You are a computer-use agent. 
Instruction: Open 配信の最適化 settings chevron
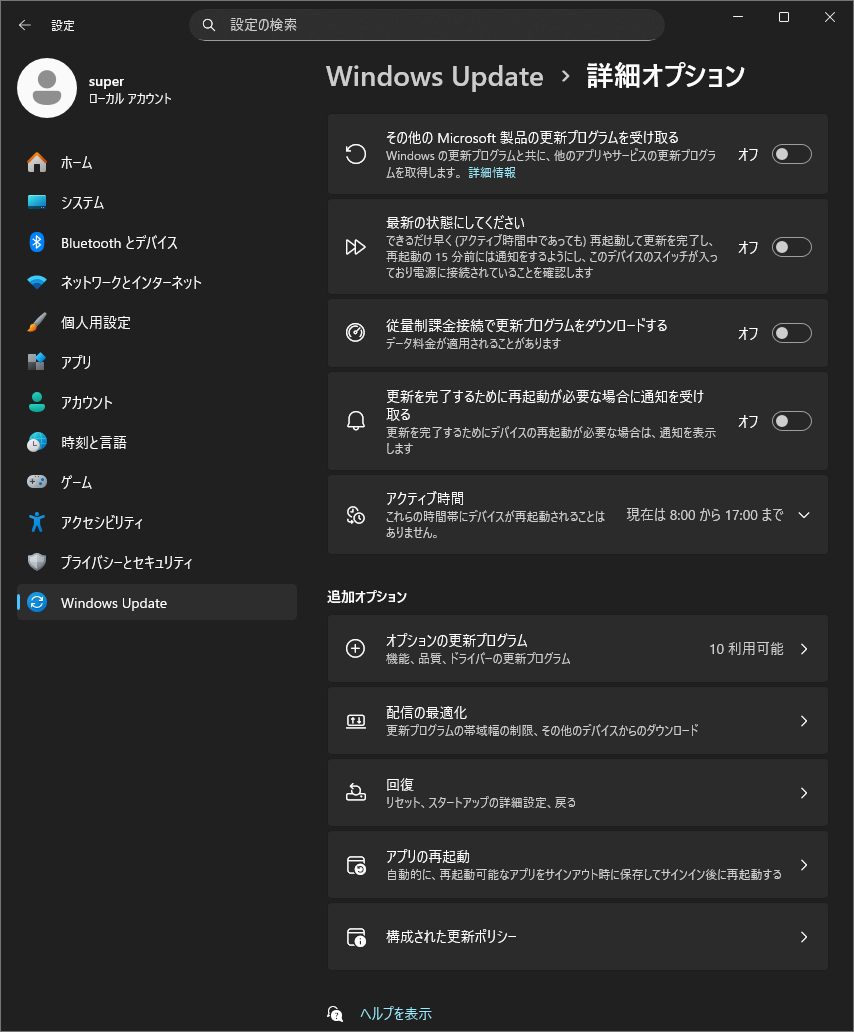[804, 721]
